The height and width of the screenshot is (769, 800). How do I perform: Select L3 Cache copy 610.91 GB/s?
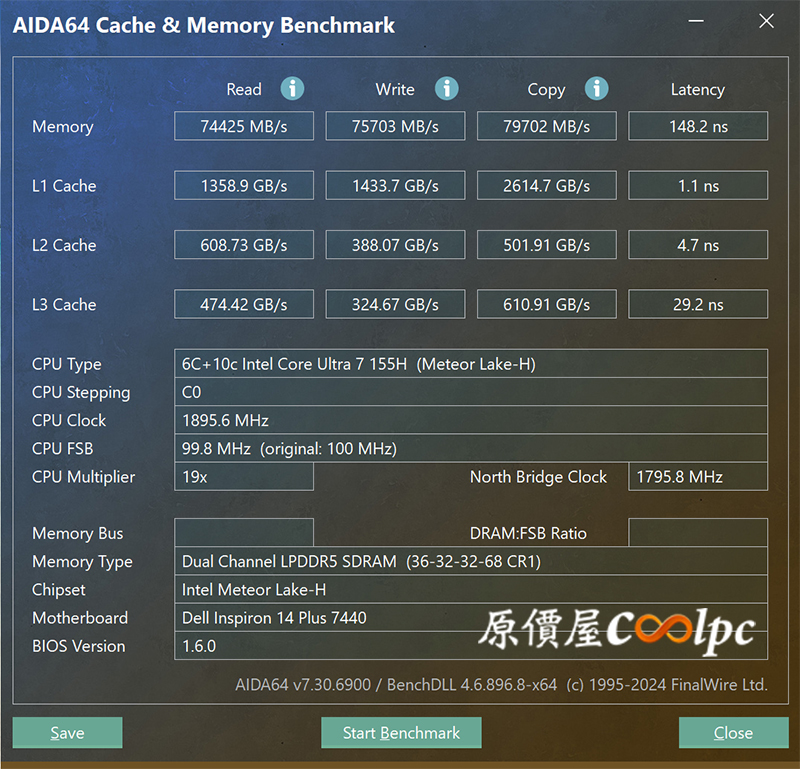coord(546,304)
